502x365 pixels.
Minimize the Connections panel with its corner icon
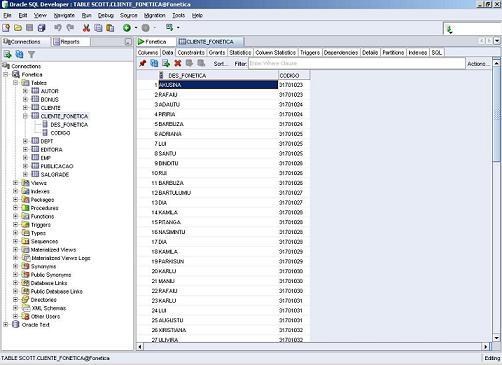coord(128,42)
